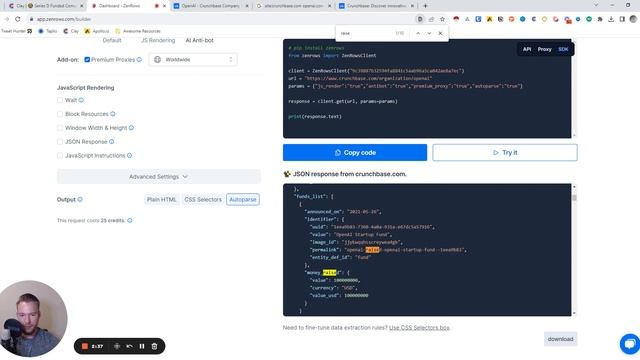The image size is (640, 360).
Task: Pause the screen recording
Action: pyautogui.click(x=142, y=346)
